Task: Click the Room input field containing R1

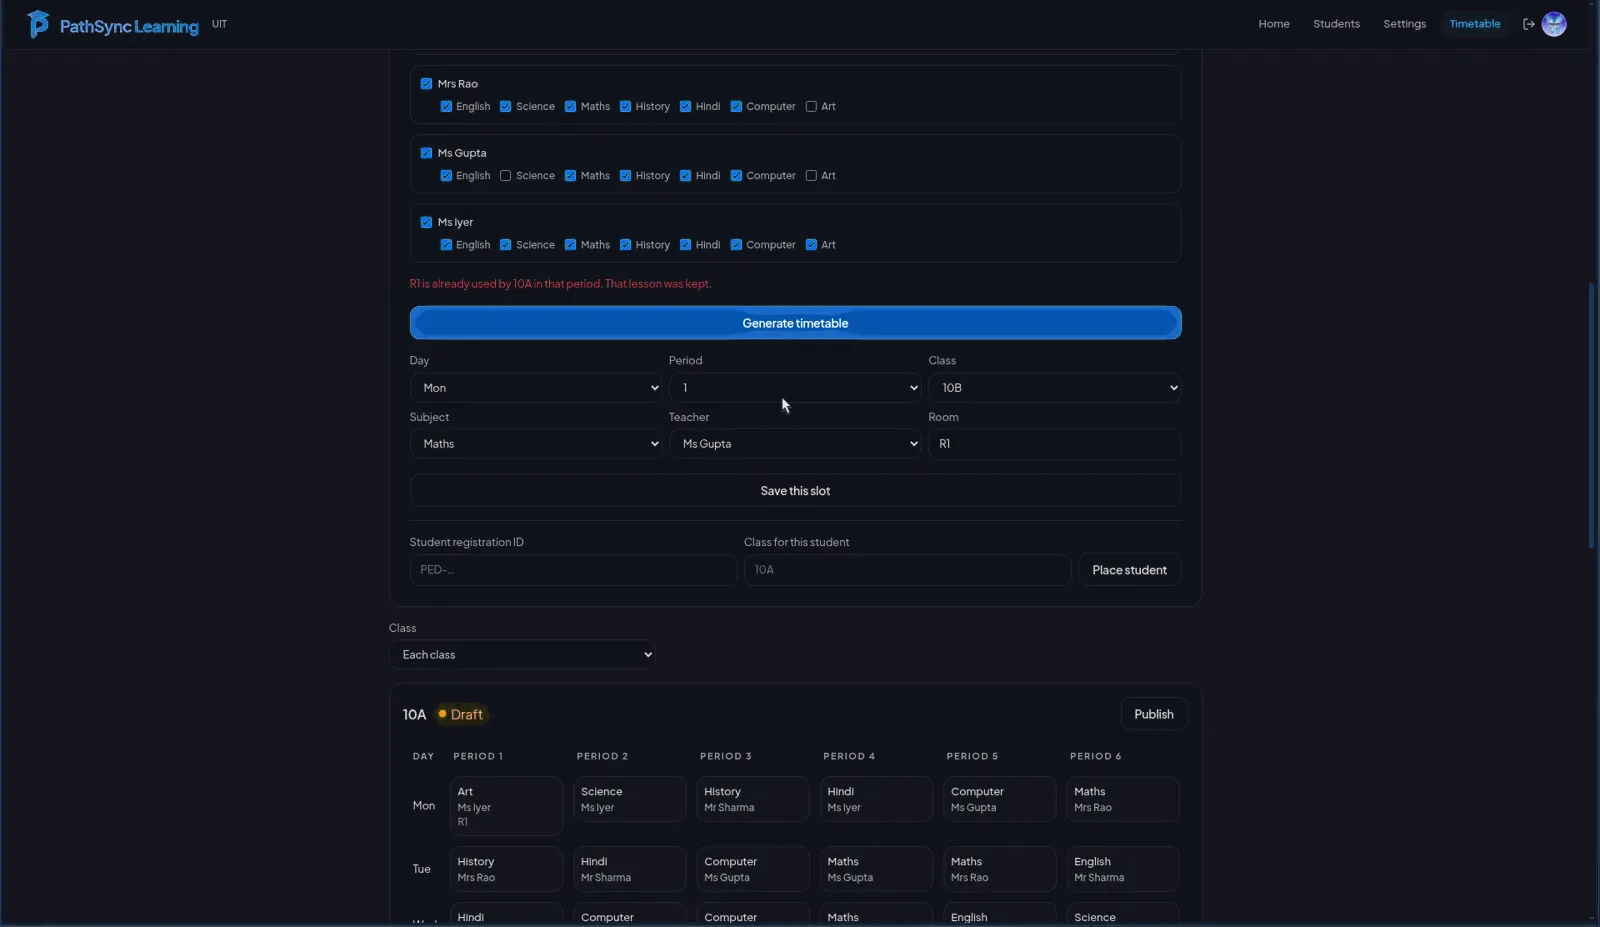Action: point(1055,444)
